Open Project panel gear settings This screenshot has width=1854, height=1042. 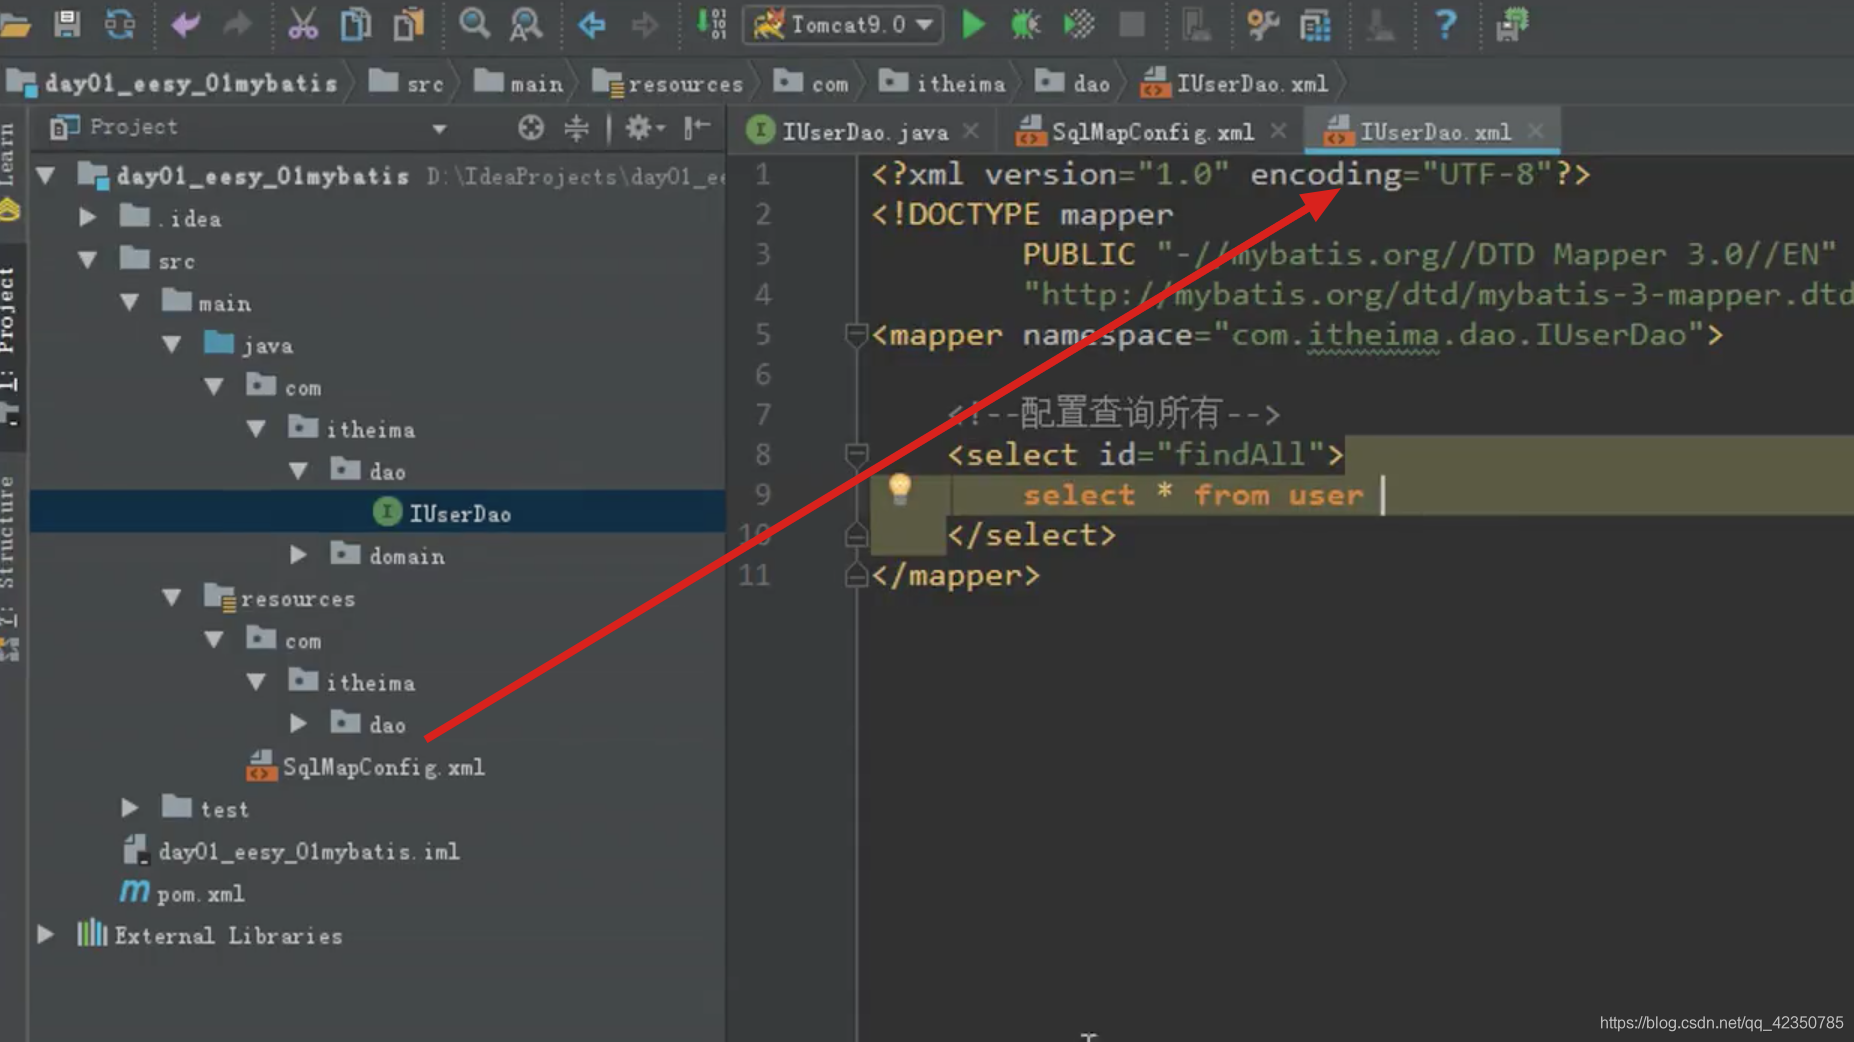pos(643,127)
